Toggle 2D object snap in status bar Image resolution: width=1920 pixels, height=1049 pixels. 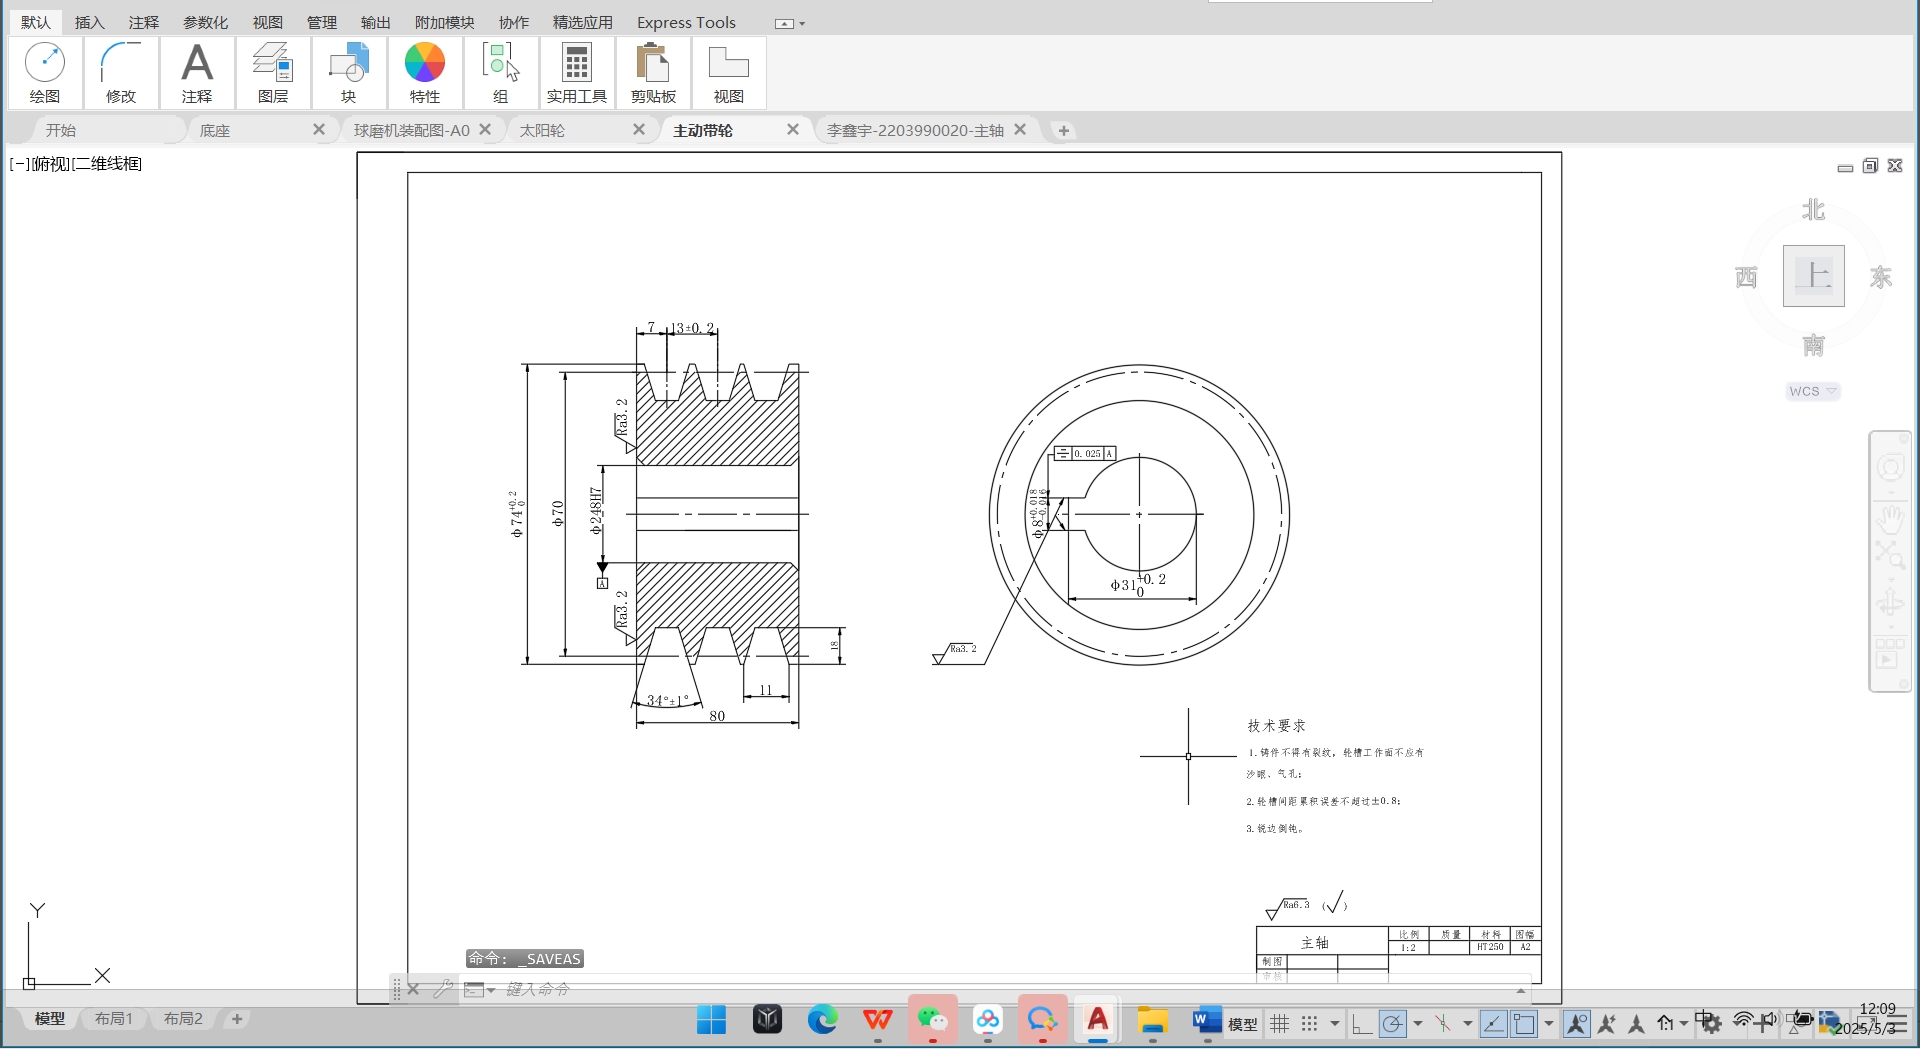(1524, 1023)
